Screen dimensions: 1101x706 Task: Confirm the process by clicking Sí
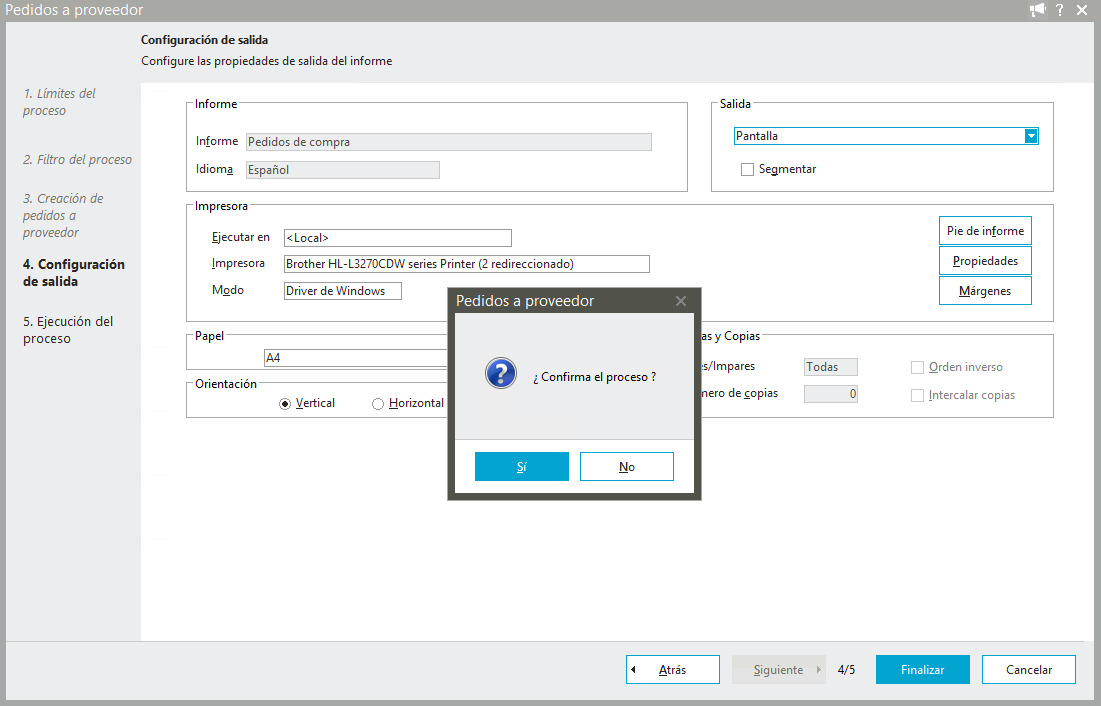(x=522, y=466)
